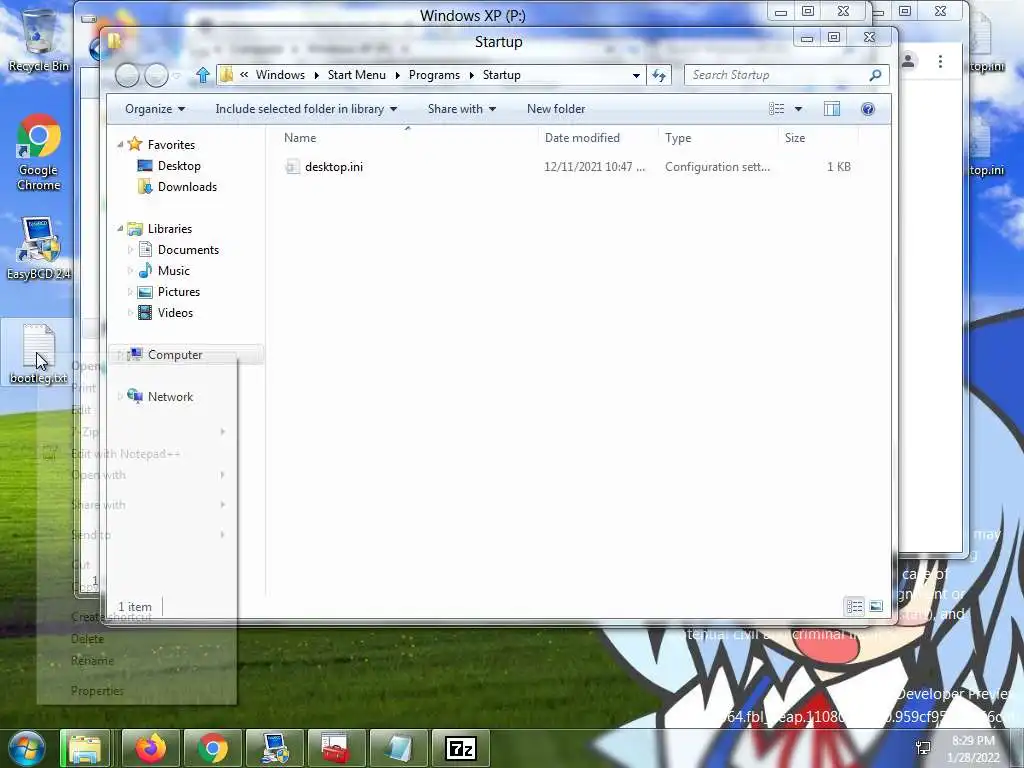Open 7-Zip from the taskbar
The image size is (1024, 768).
(460, 748)
